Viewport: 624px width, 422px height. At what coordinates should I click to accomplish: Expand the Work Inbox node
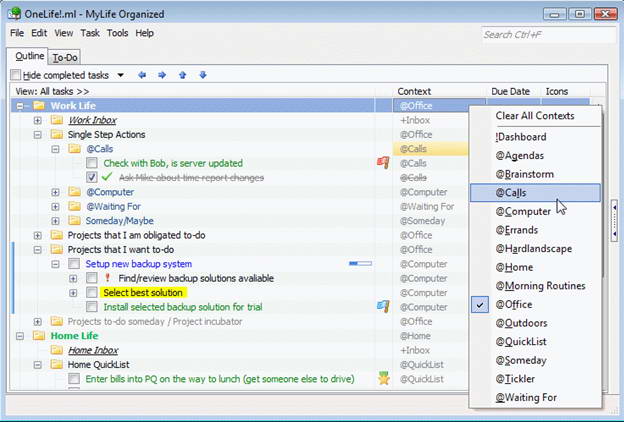[x=37, y=120]
